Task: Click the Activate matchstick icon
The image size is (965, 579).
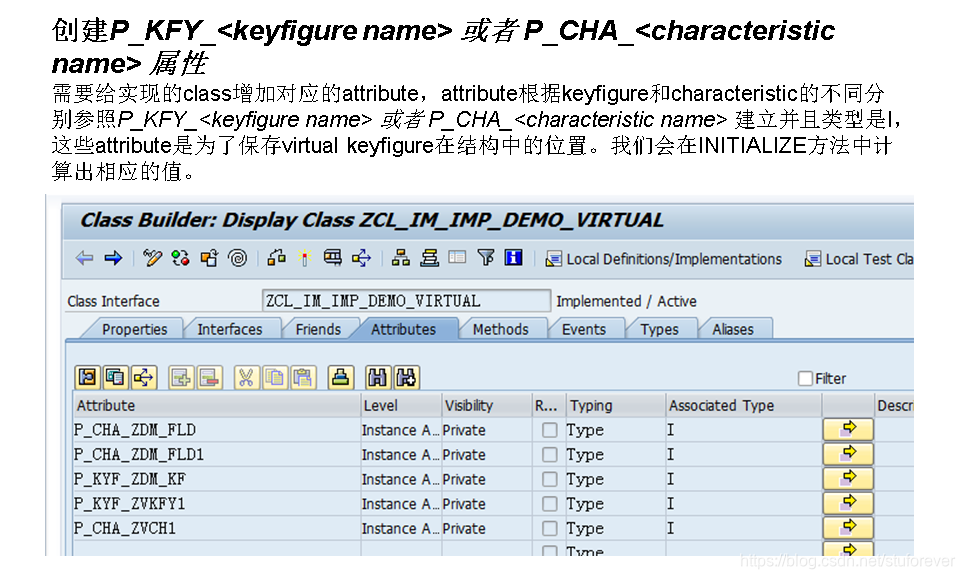Action: (x=304, y=258)
